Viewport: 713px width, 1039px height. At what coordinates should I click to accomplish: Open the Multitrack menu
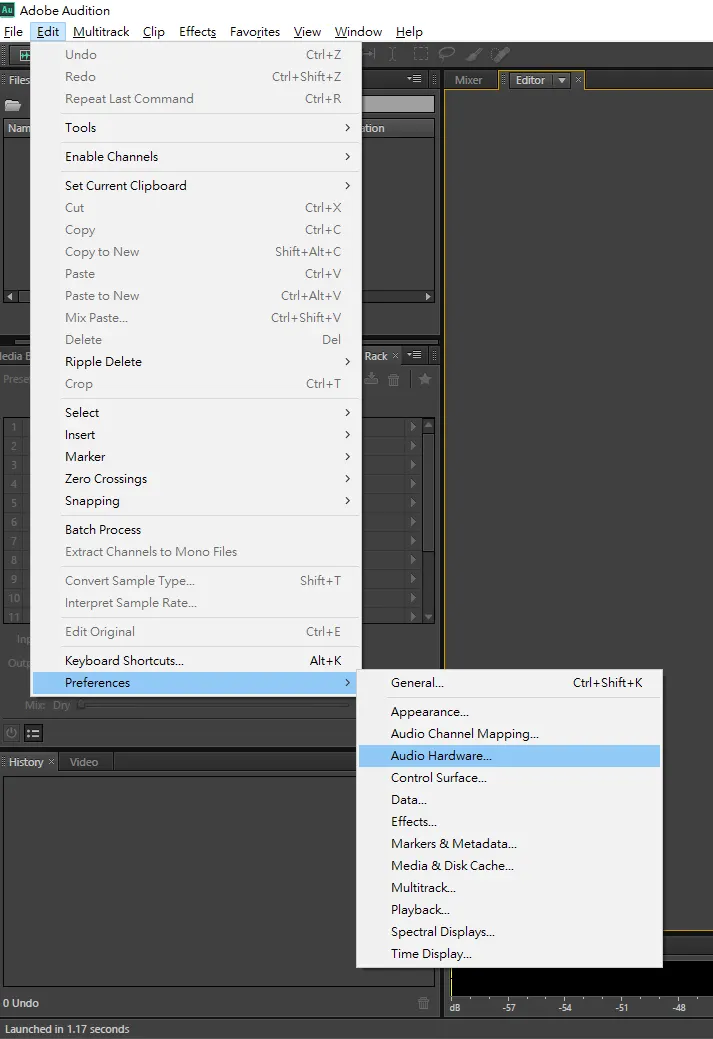pyautogui.click(x=101, y=32)
